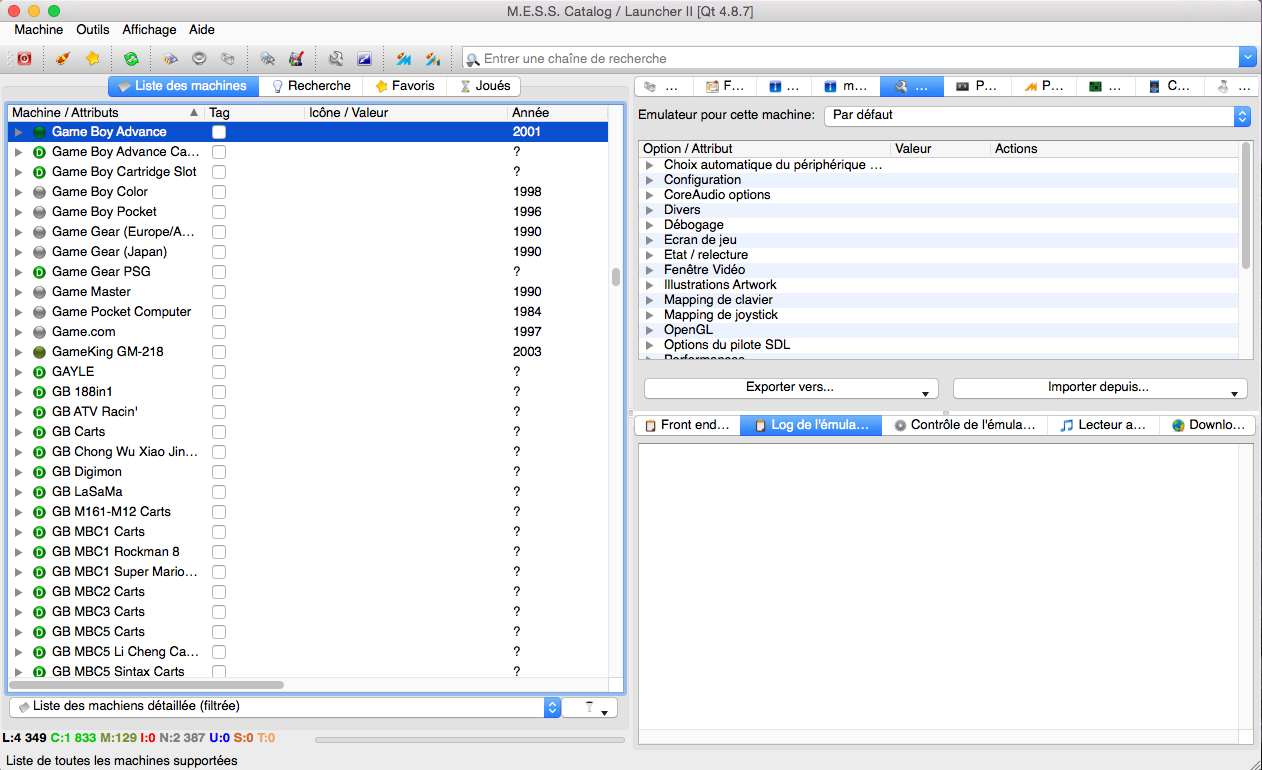
Task: Open the orange M icon tab labeled P...
Action: click(x=1043, y=87)
